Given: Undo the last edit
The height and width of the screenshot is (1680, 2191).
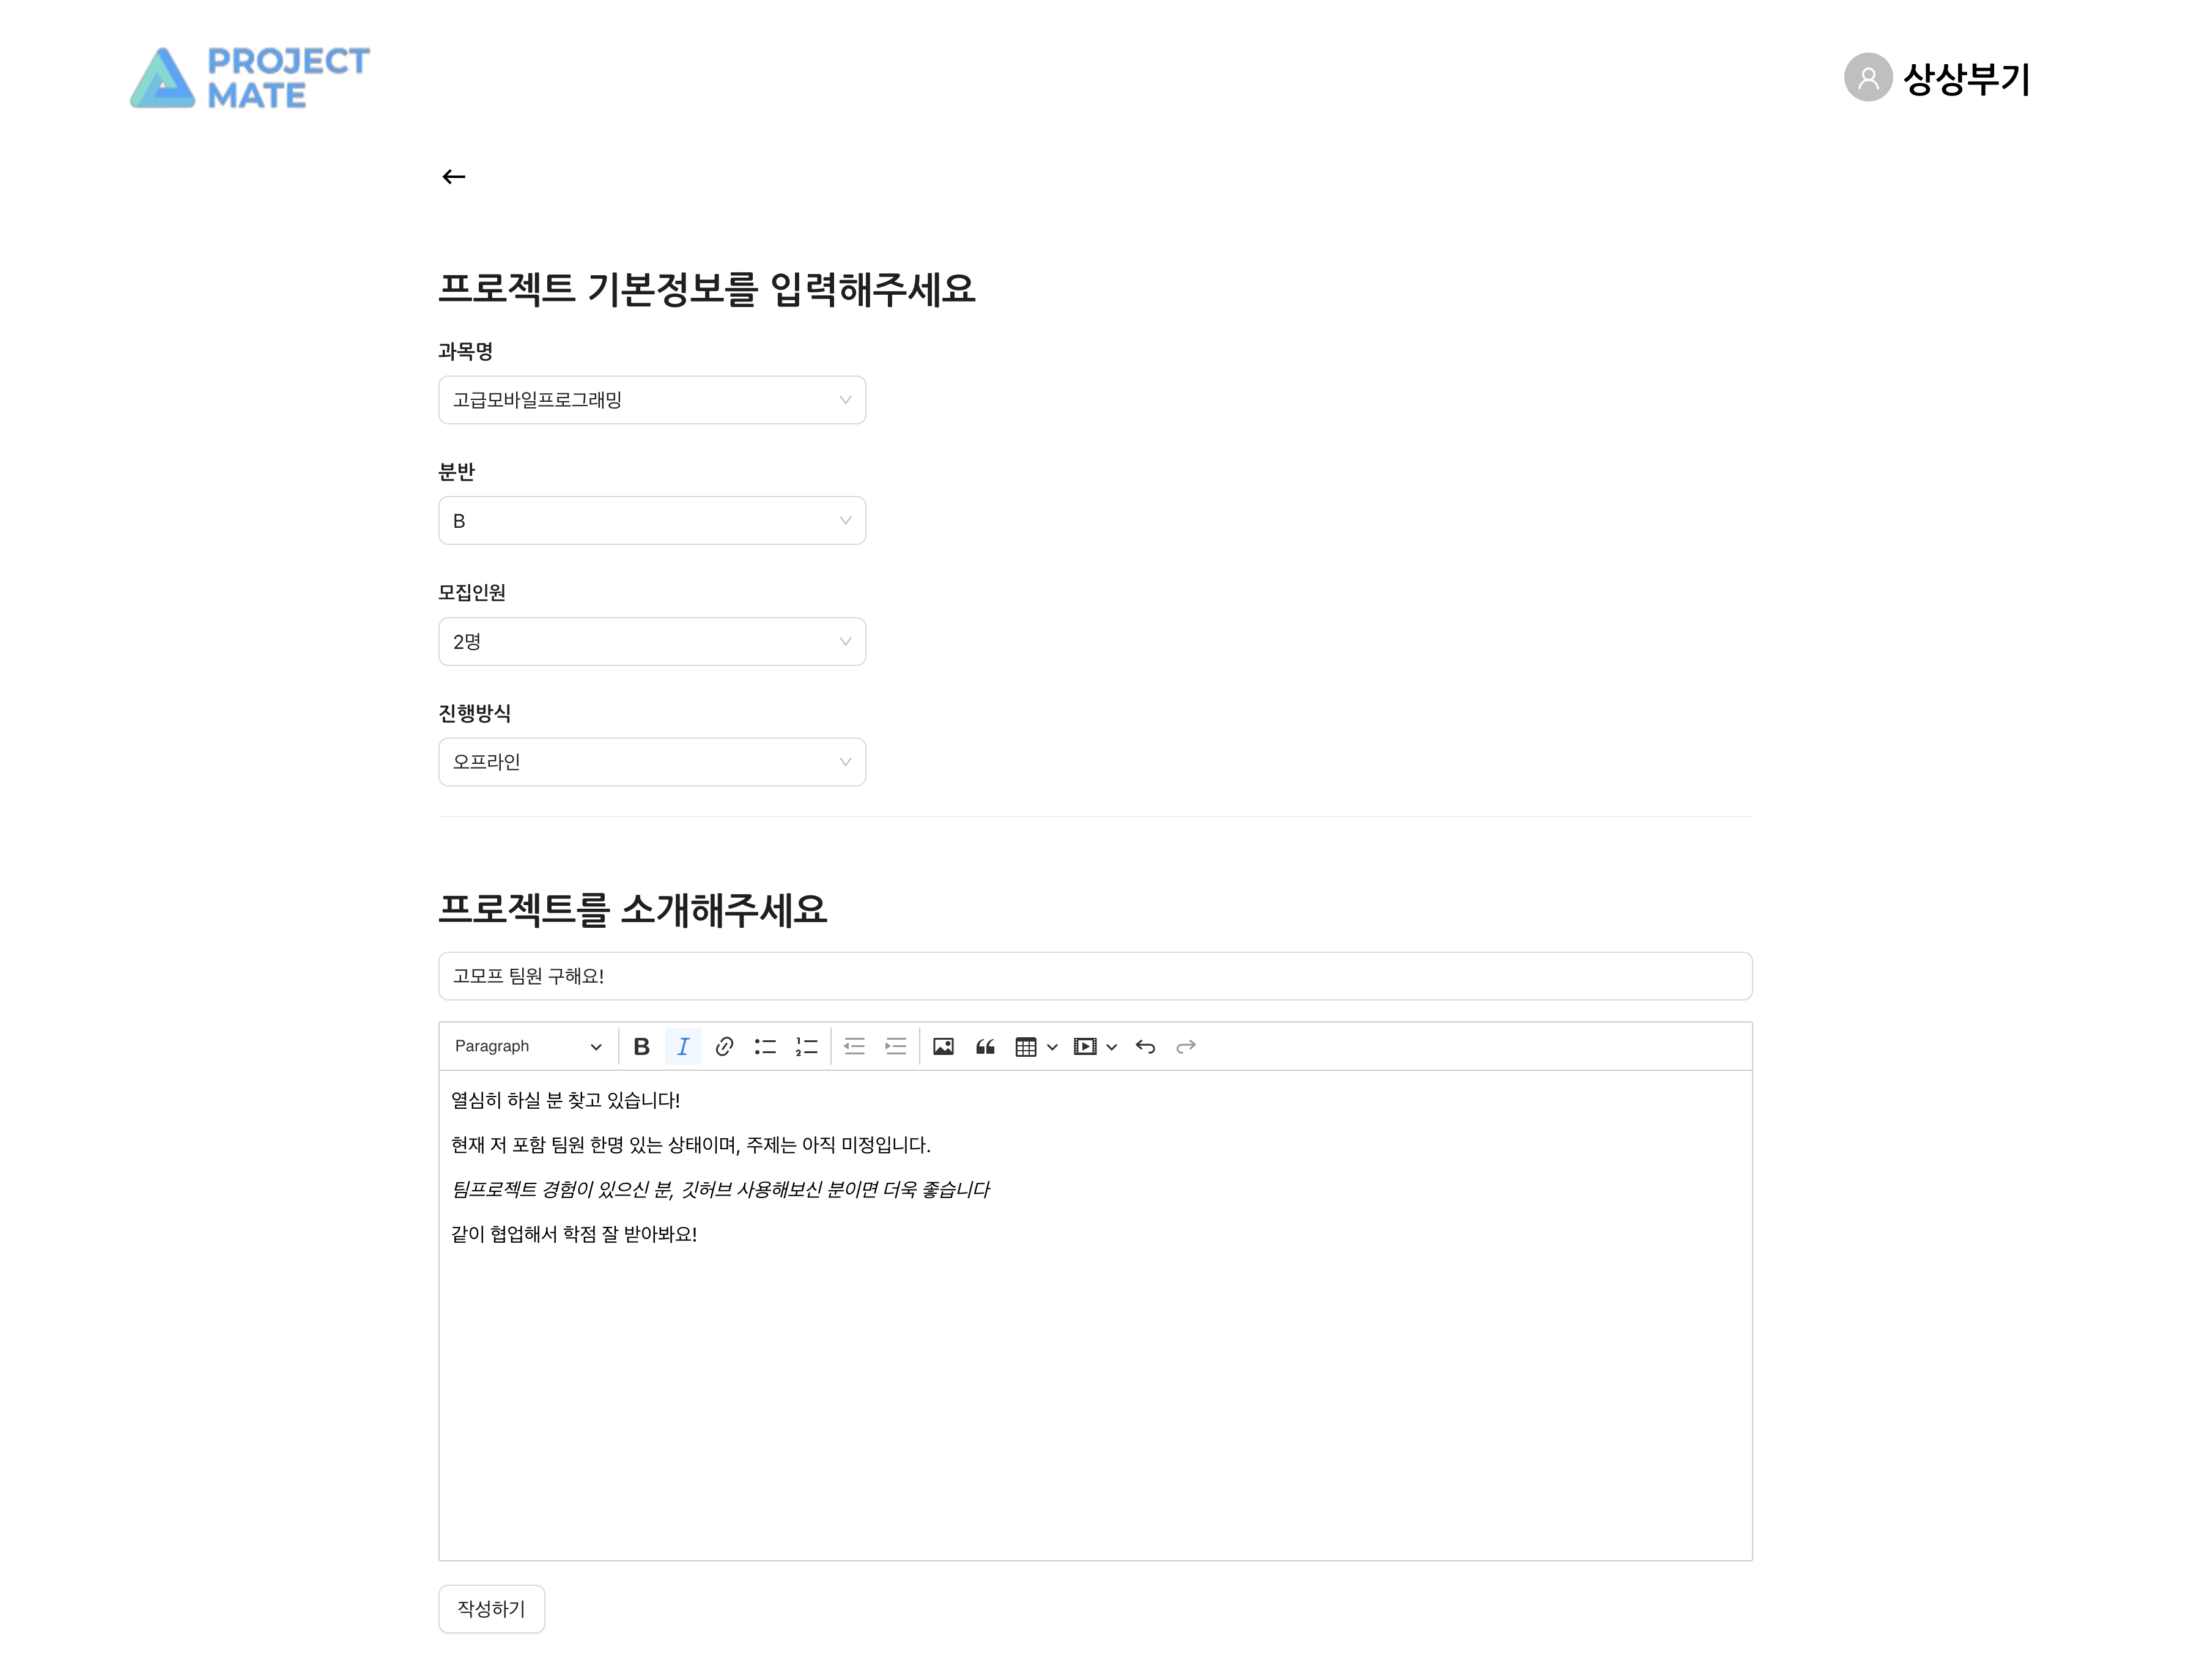Looking at the screenshot, I should pos(1145,1046).
